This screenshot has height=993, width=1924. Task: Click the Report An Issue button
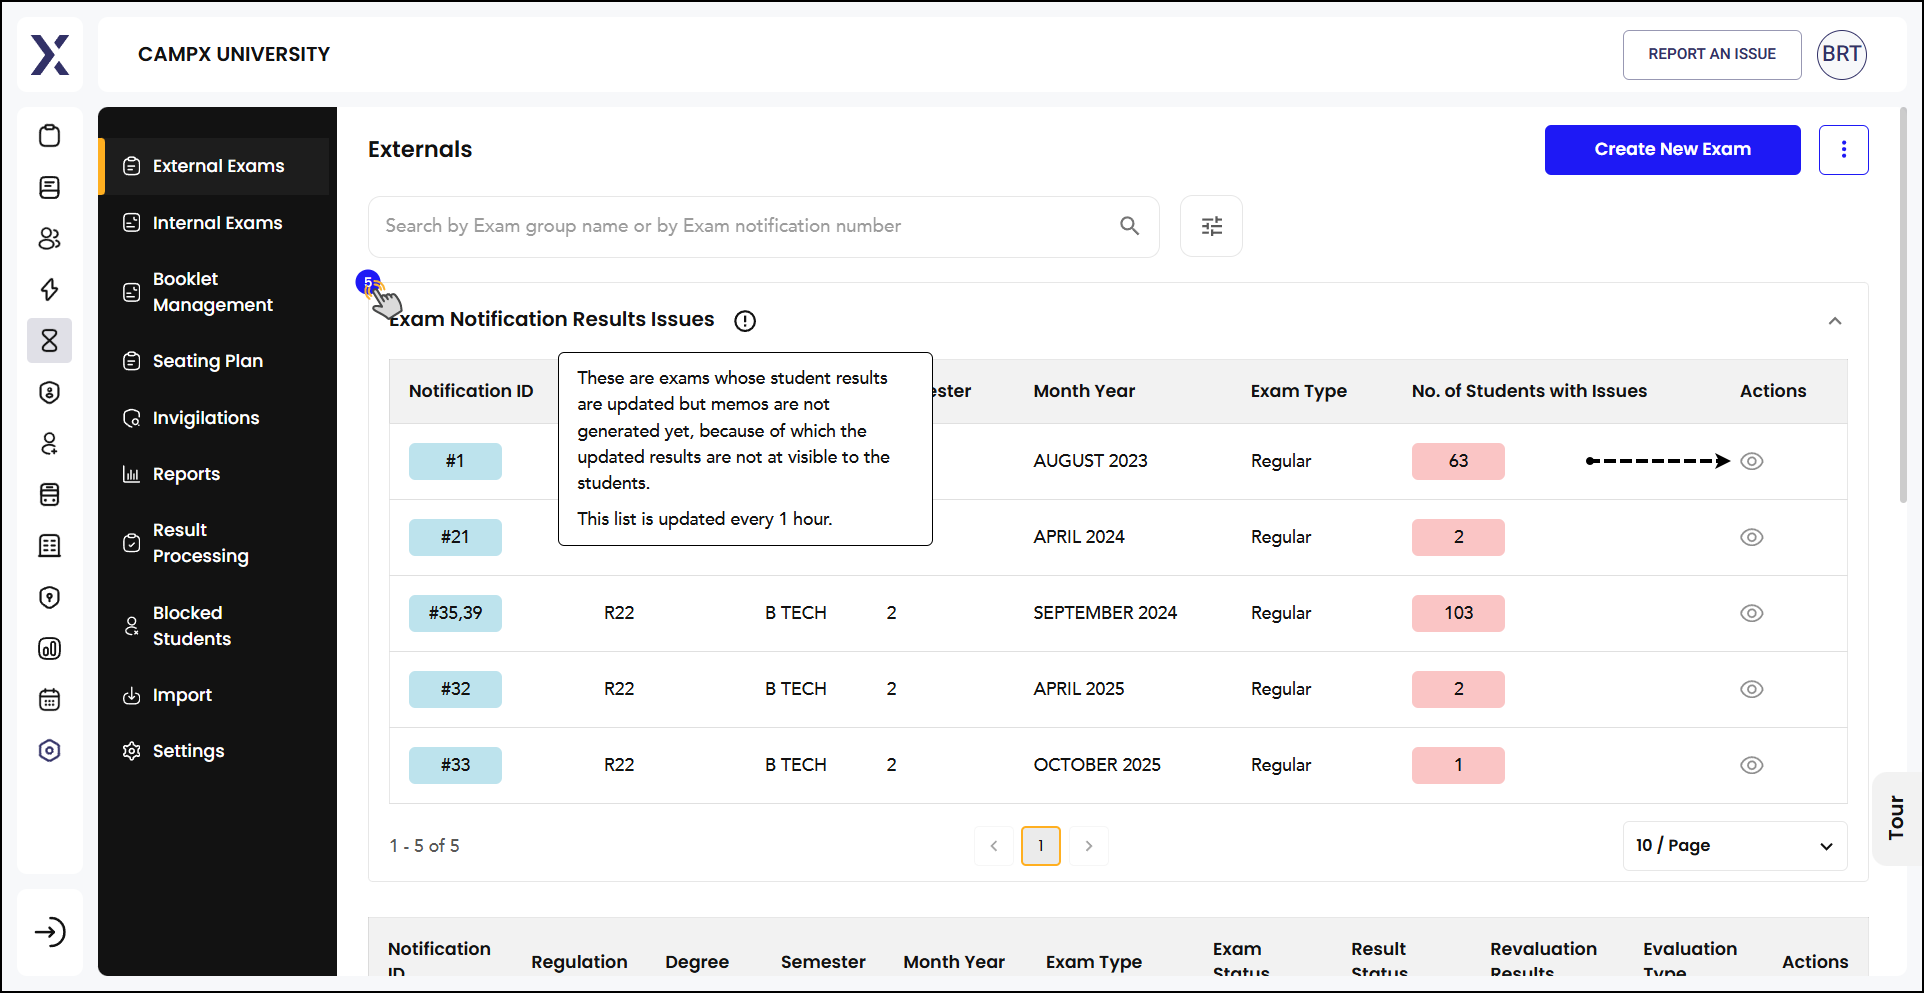click(1712, 54)
